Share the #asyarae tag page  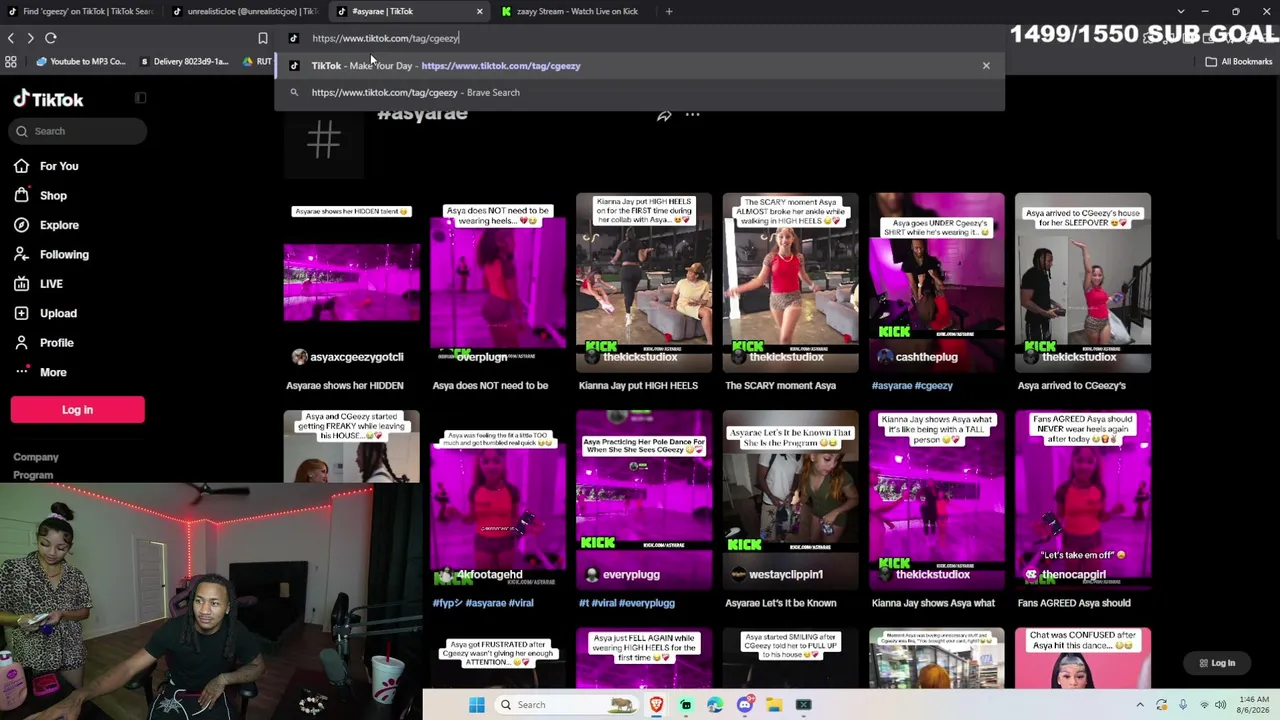pos(664,116)
